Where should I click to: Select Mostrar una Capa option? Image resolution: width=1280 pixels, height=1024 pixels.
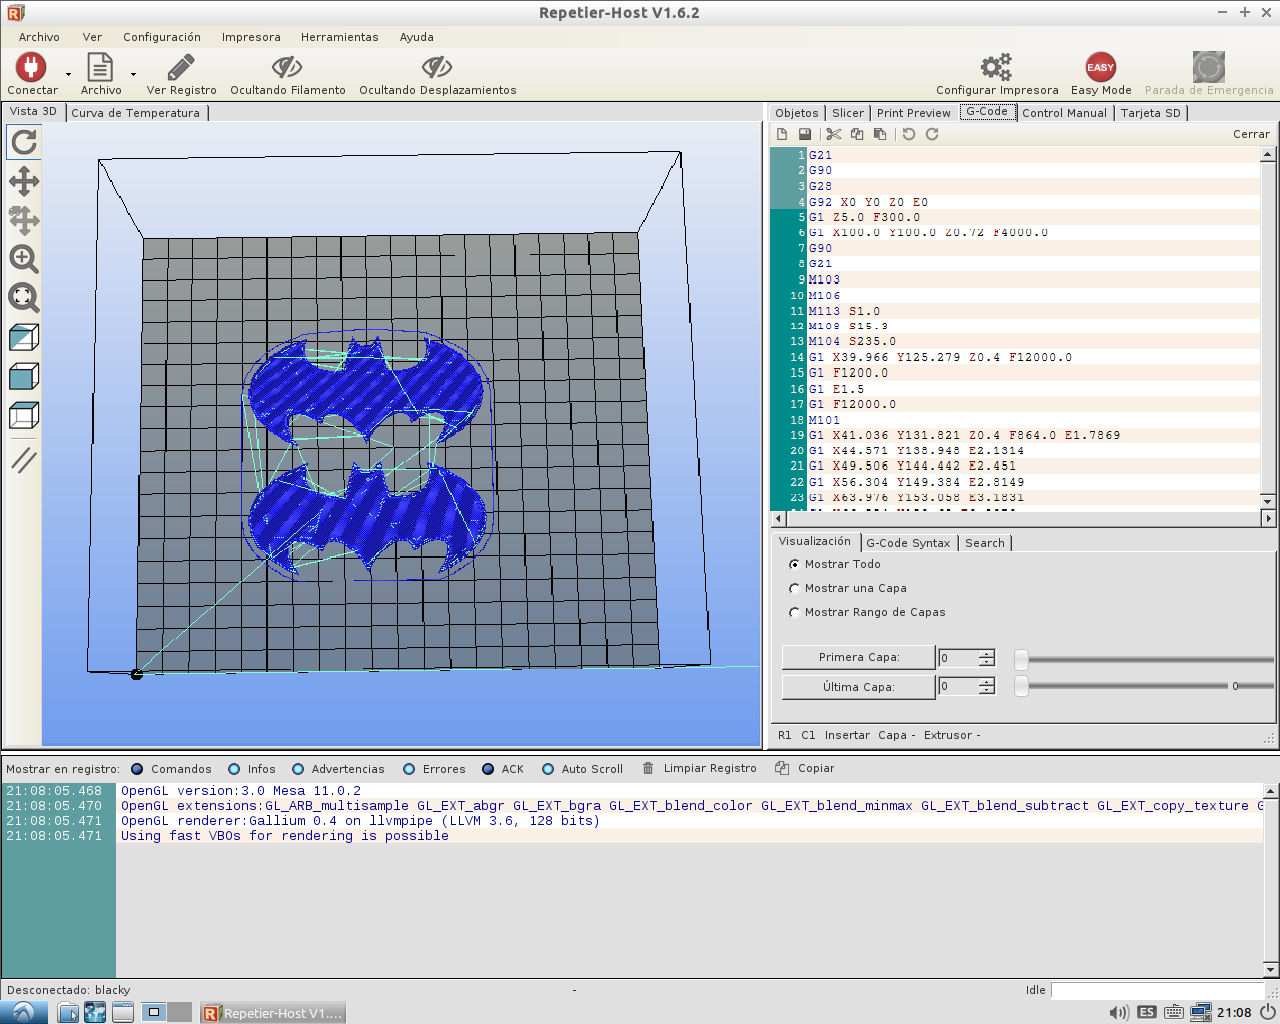(794, 588)
